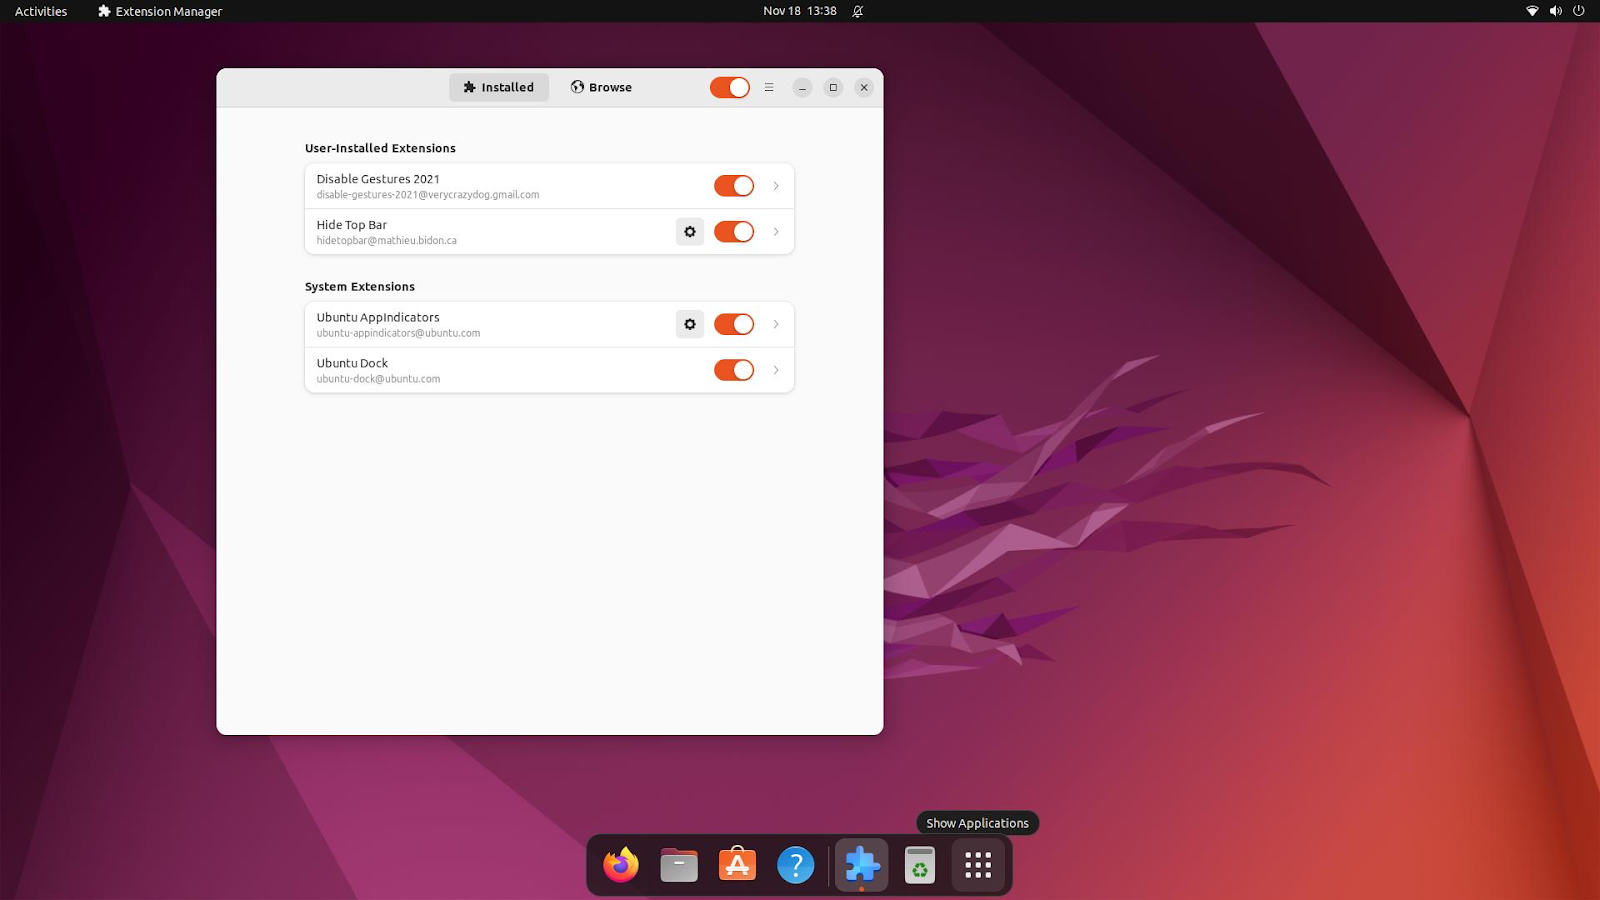Click the notifications muted bell icon
Image resolution: width=1600 pixels, height=900 pixels.
[x=858, y=11]
